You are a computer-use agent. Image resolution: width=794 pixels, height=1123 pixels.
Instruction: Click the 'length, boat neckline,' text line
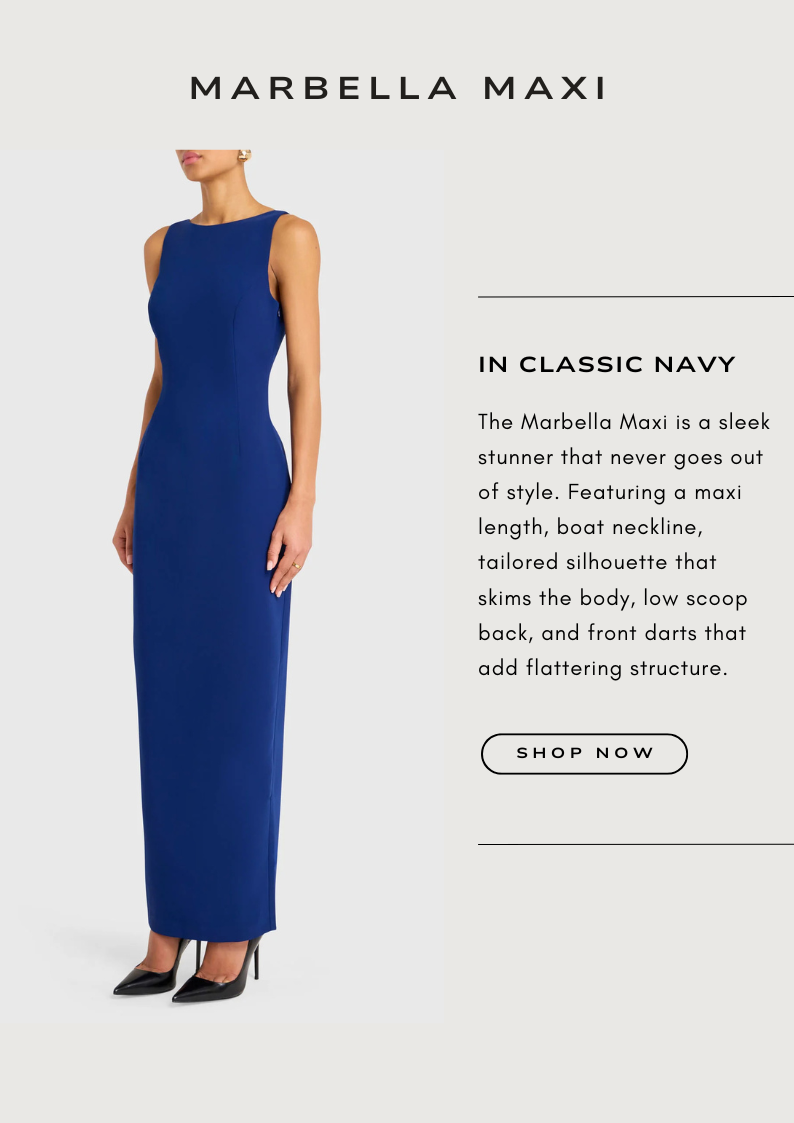pos(591,528)
